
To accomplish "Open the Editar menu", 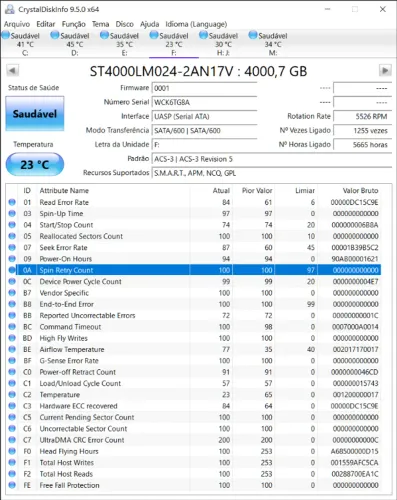I will pos(46,24).
